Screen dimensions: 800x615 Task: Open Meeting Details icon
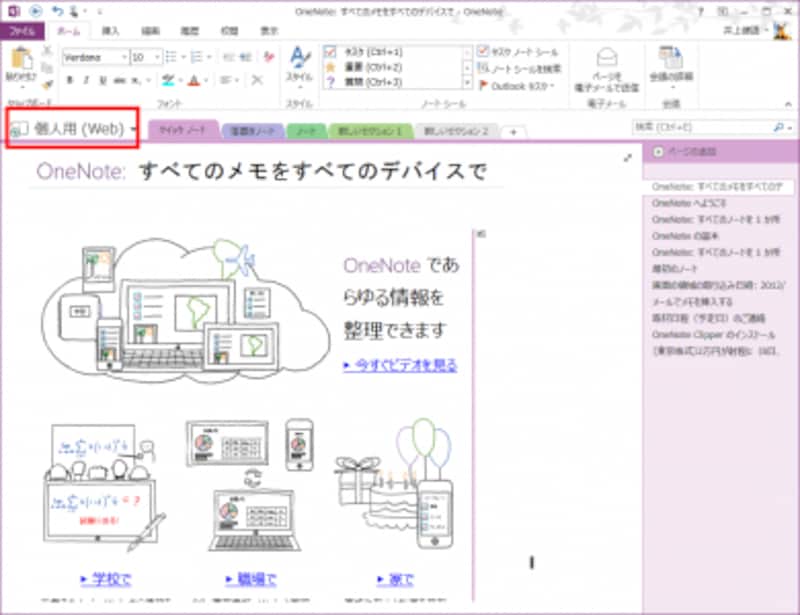point(670,58)
